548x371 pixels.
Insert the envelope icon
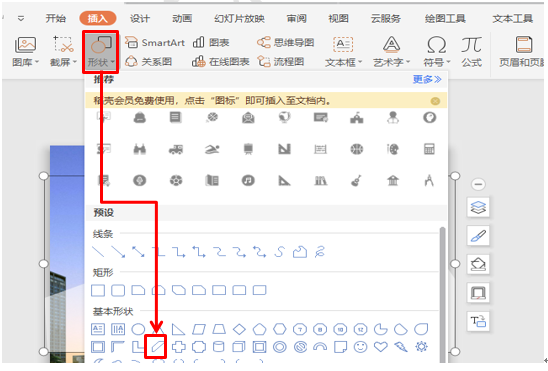click(248, 118)
